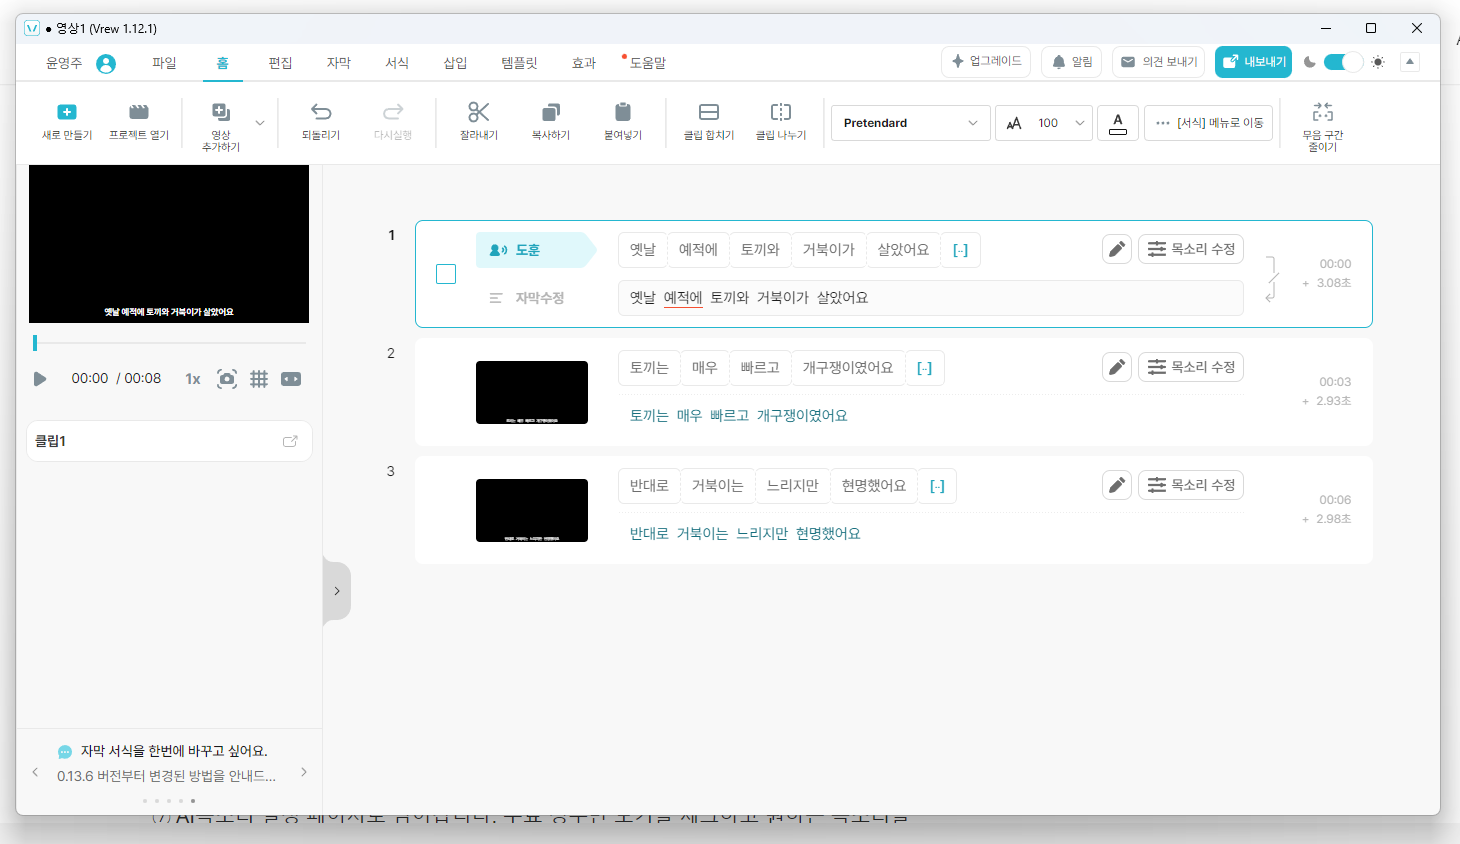Image resolution: width=1460 pixels, height=844 pixels.
Task: Expand the add video dropdown arrow
Action: [260, 123]
